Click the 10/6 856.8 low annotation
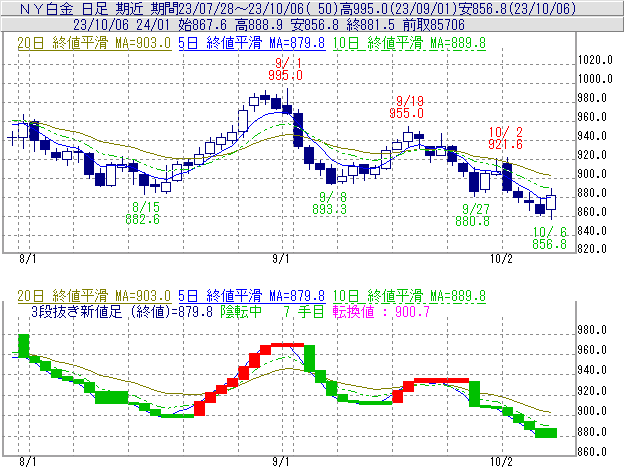Viewport: 624px width, 475px height. pos(550,238)
